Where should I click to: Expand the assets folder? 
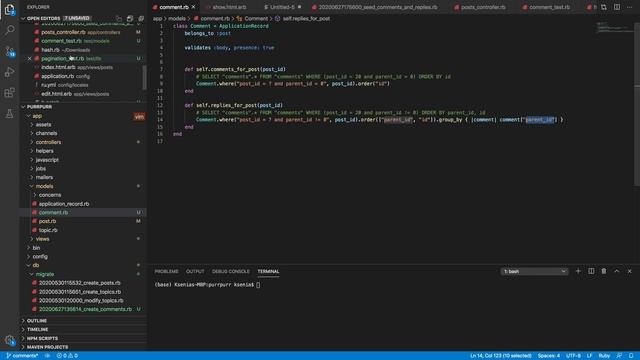pyautogui.click(x=43, y=124)
